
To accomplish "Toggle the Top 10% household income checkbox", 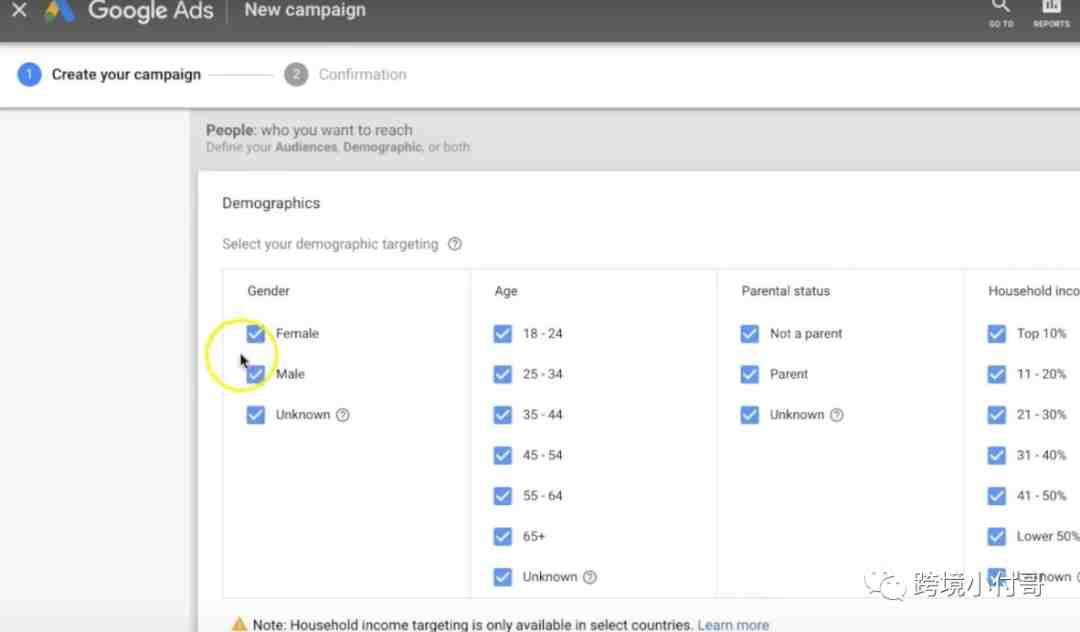I will pyautogui.click(x=997, y=333).
